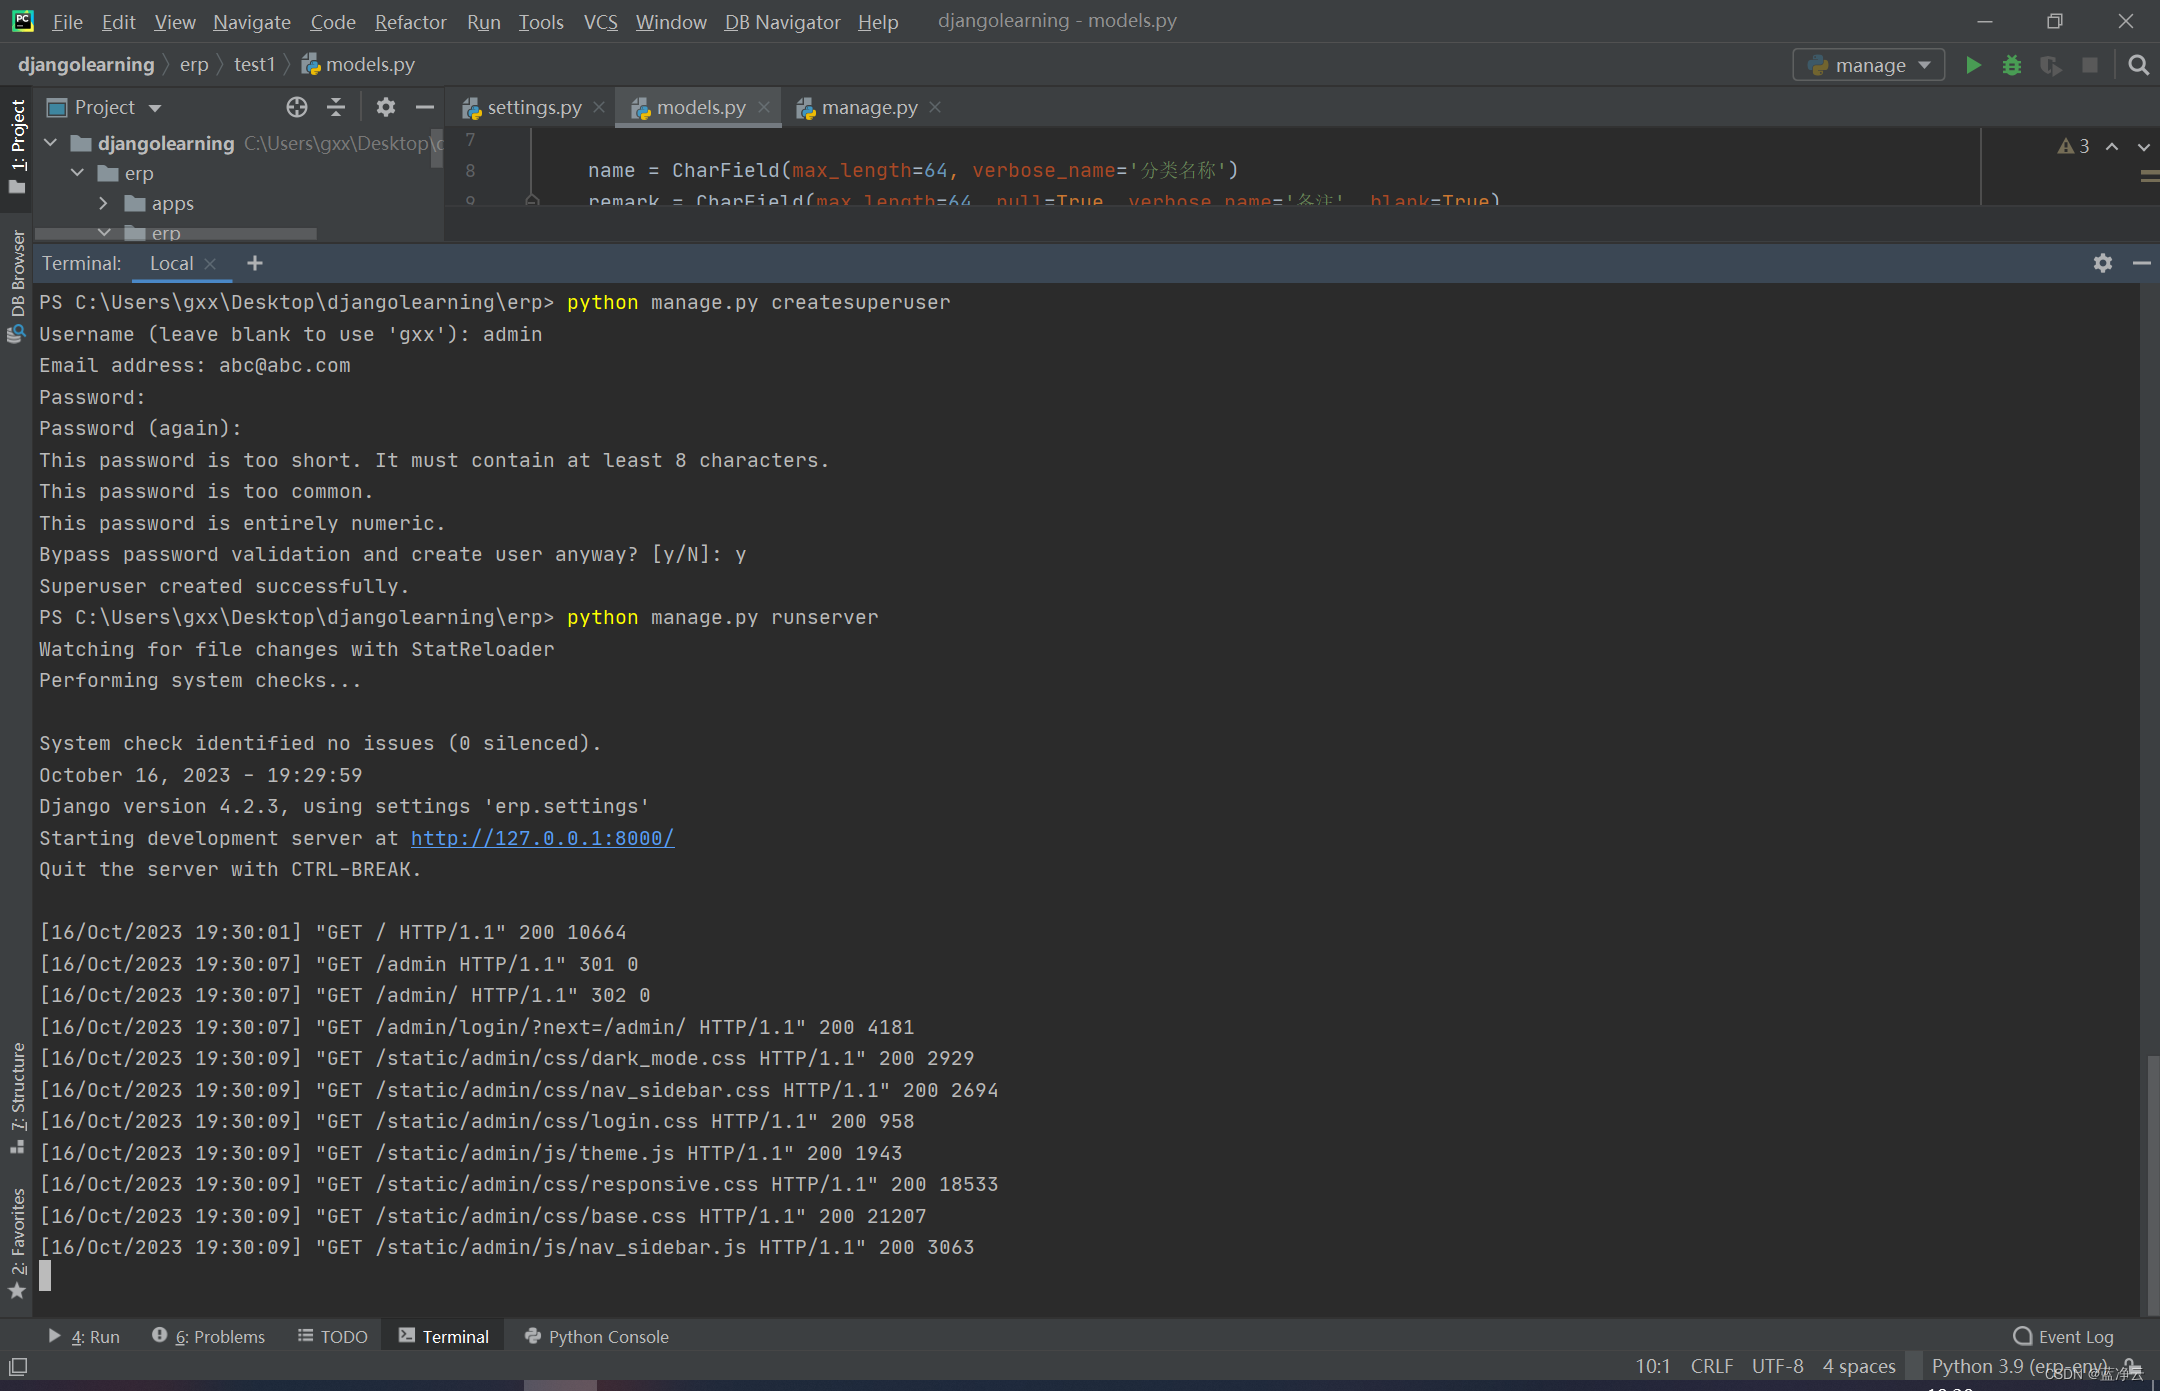Image resolution: width=2160 pixels, height=1391 pixels.
Task: Open the Project view dropdown arrow
Action: [x=155, y=108]
